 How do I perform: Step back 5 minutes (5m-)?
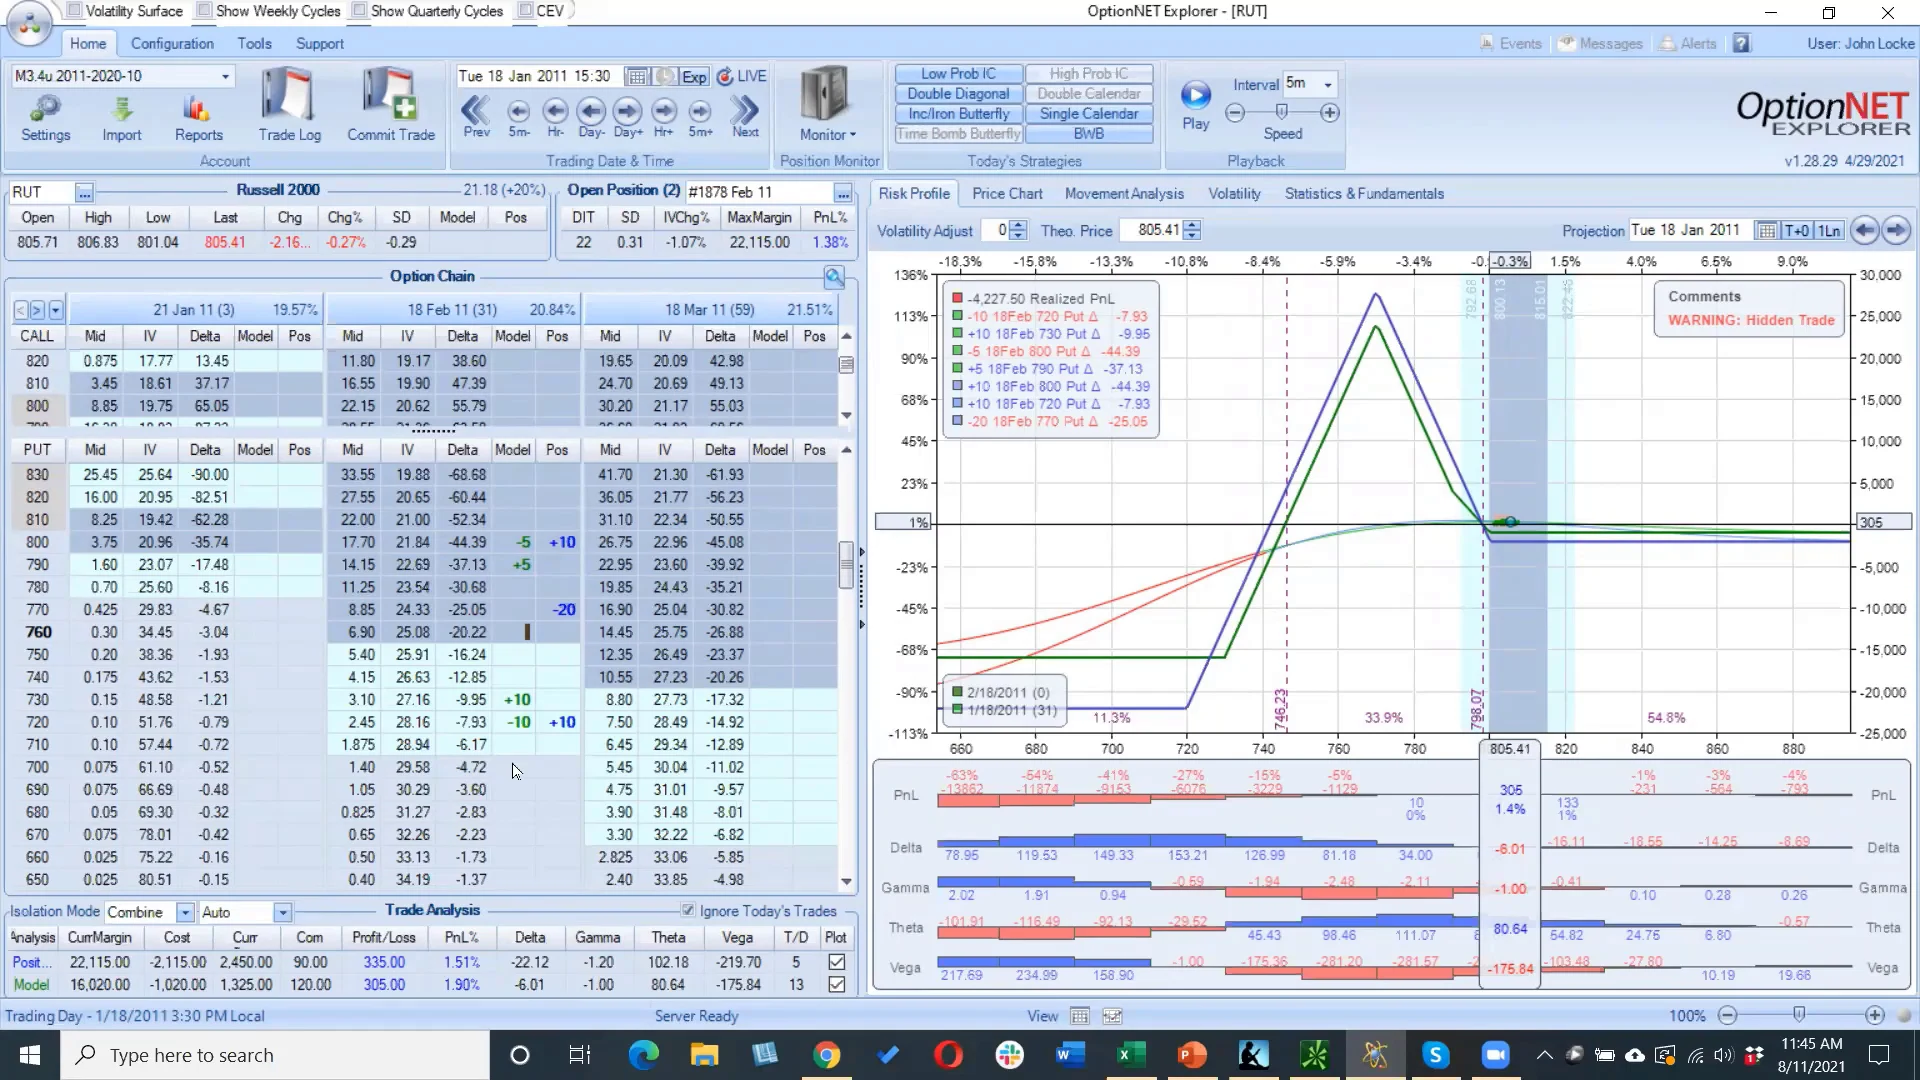coord(518,116)
